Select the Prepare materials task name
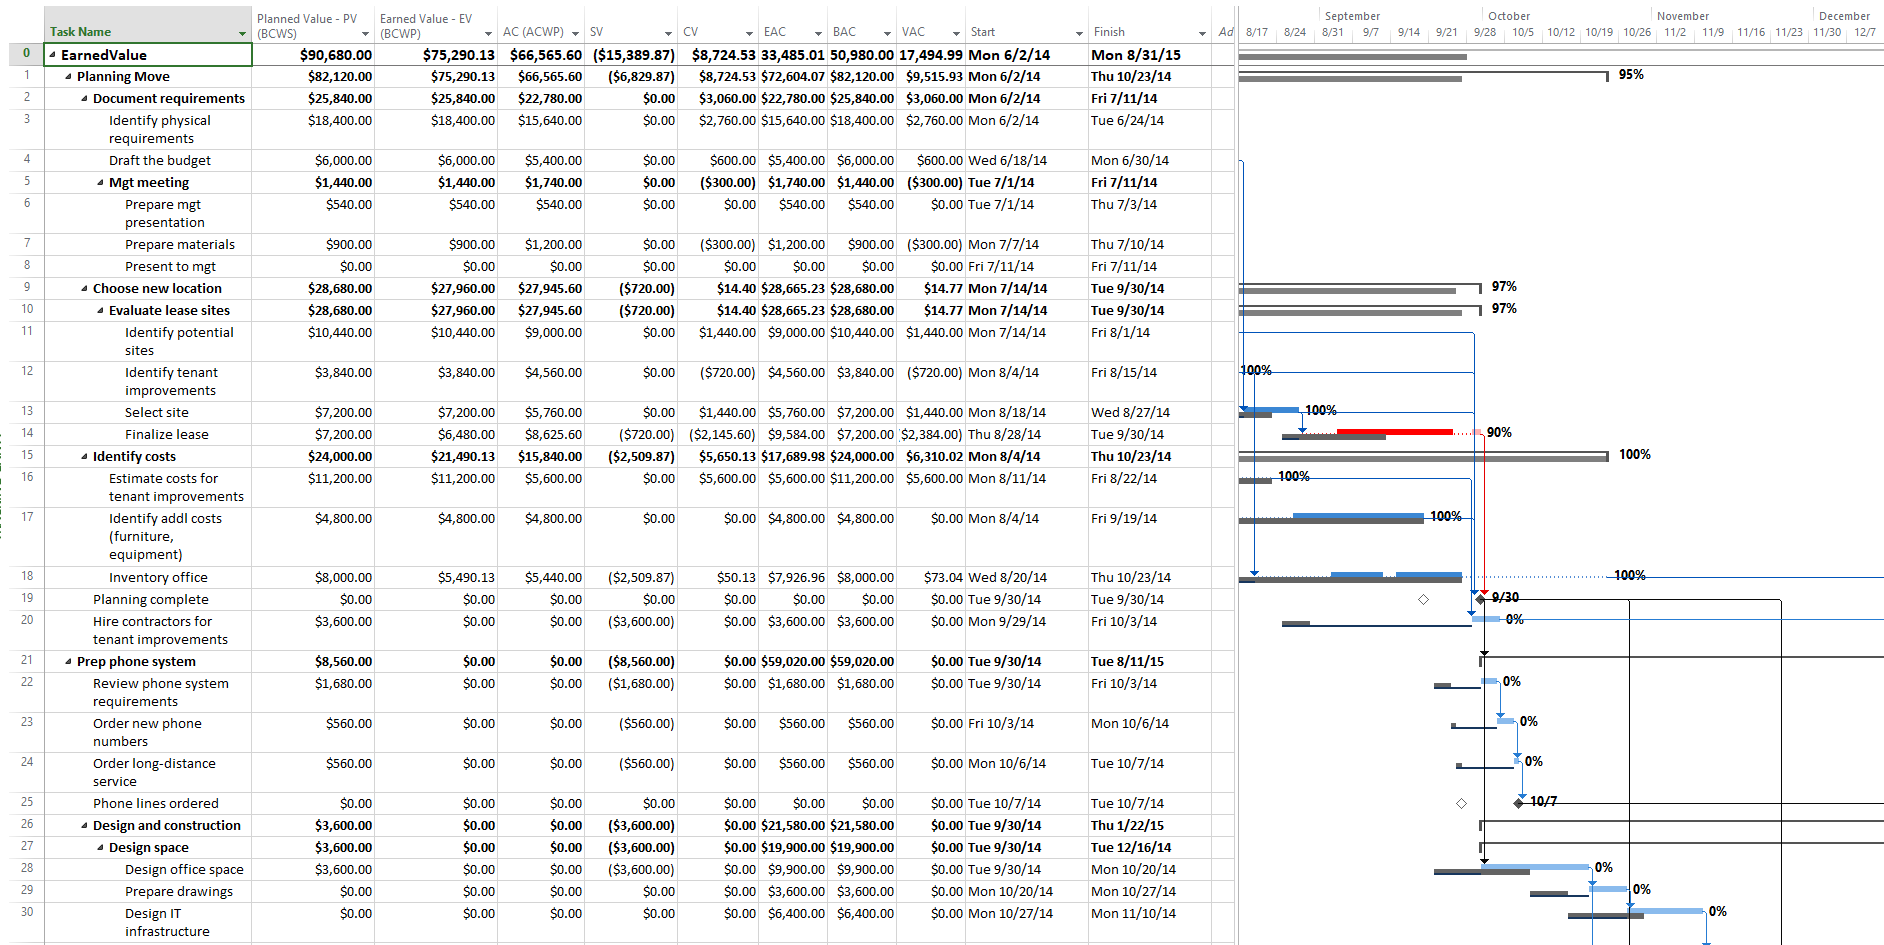The width and height of the screenshot is (1884, 945). point(180,245)
